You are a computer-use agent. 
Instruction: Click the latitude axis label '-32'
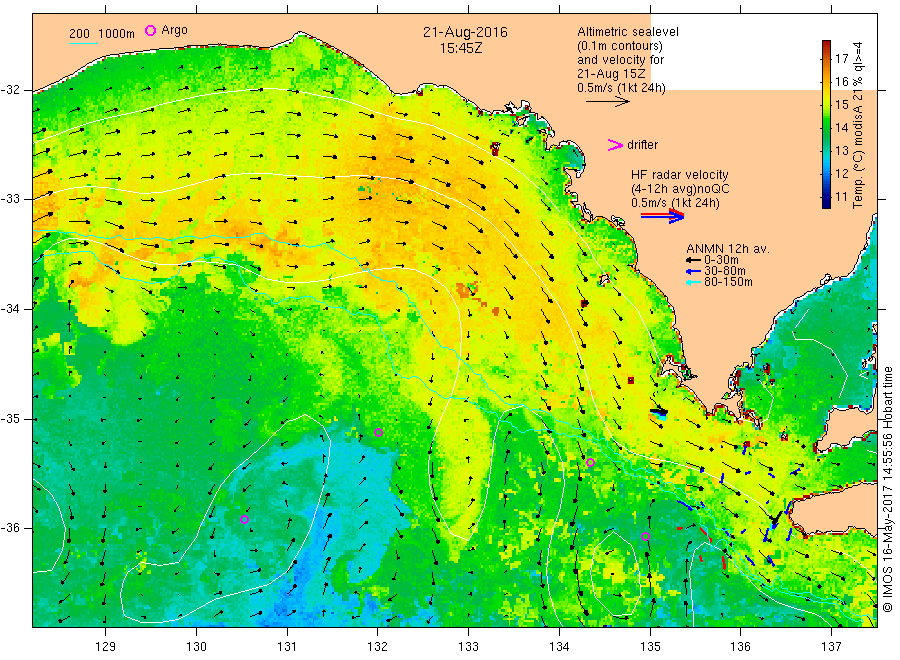11,90
